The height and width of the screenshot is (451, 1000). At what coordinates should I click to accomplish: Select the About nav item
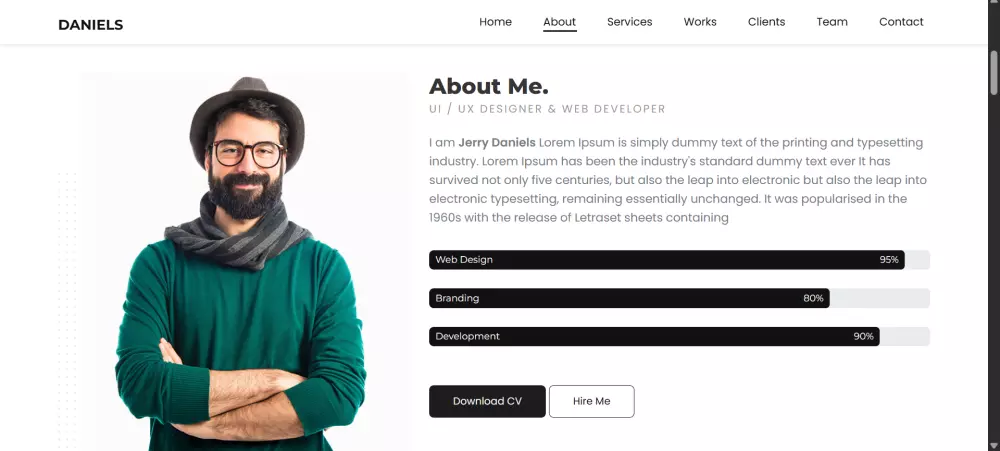(x=560, y=22)
